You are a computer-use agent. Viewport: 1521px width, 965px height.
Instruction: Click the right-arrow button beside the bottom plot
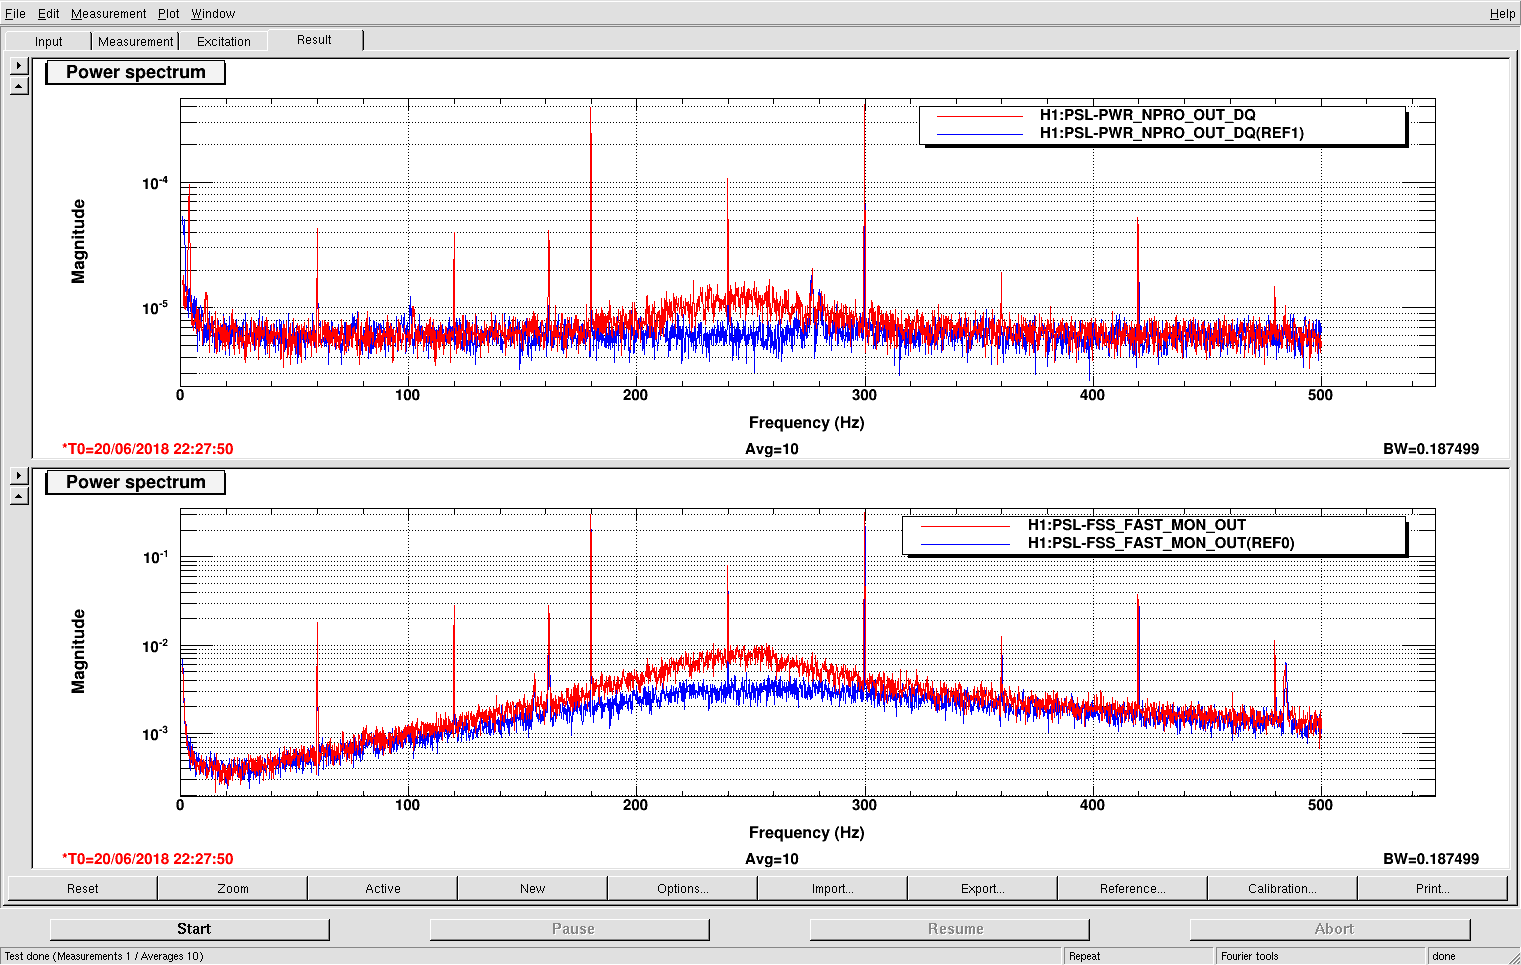[x=18, y=476]
